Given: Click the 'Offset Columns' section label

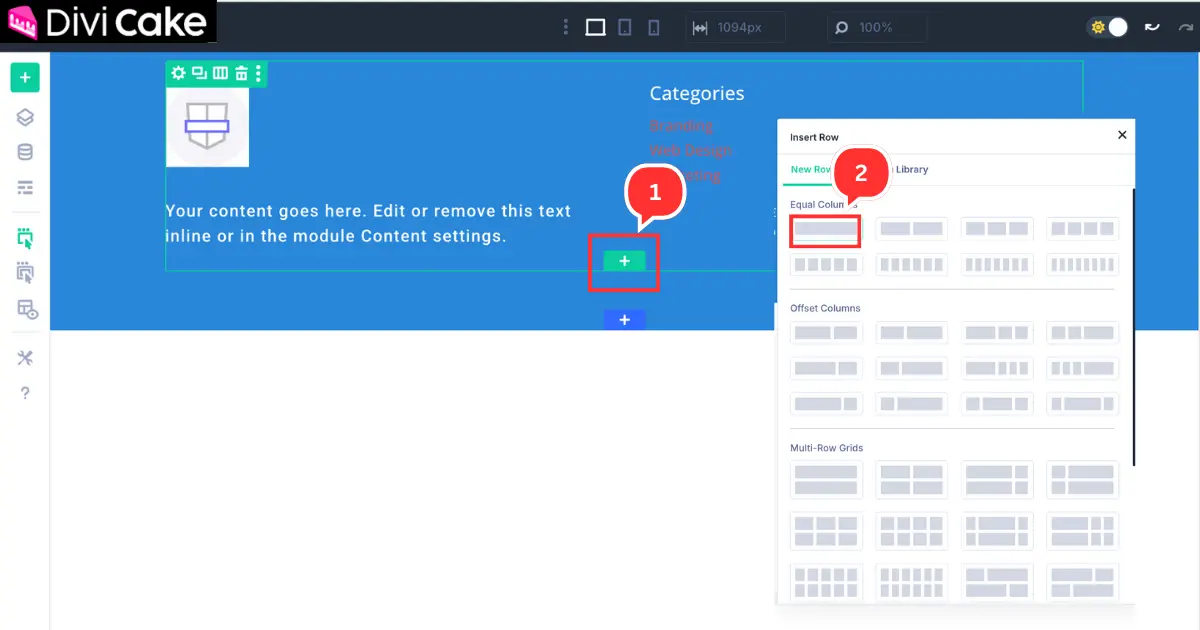Looking at the screenshot, I should (825, 308).
